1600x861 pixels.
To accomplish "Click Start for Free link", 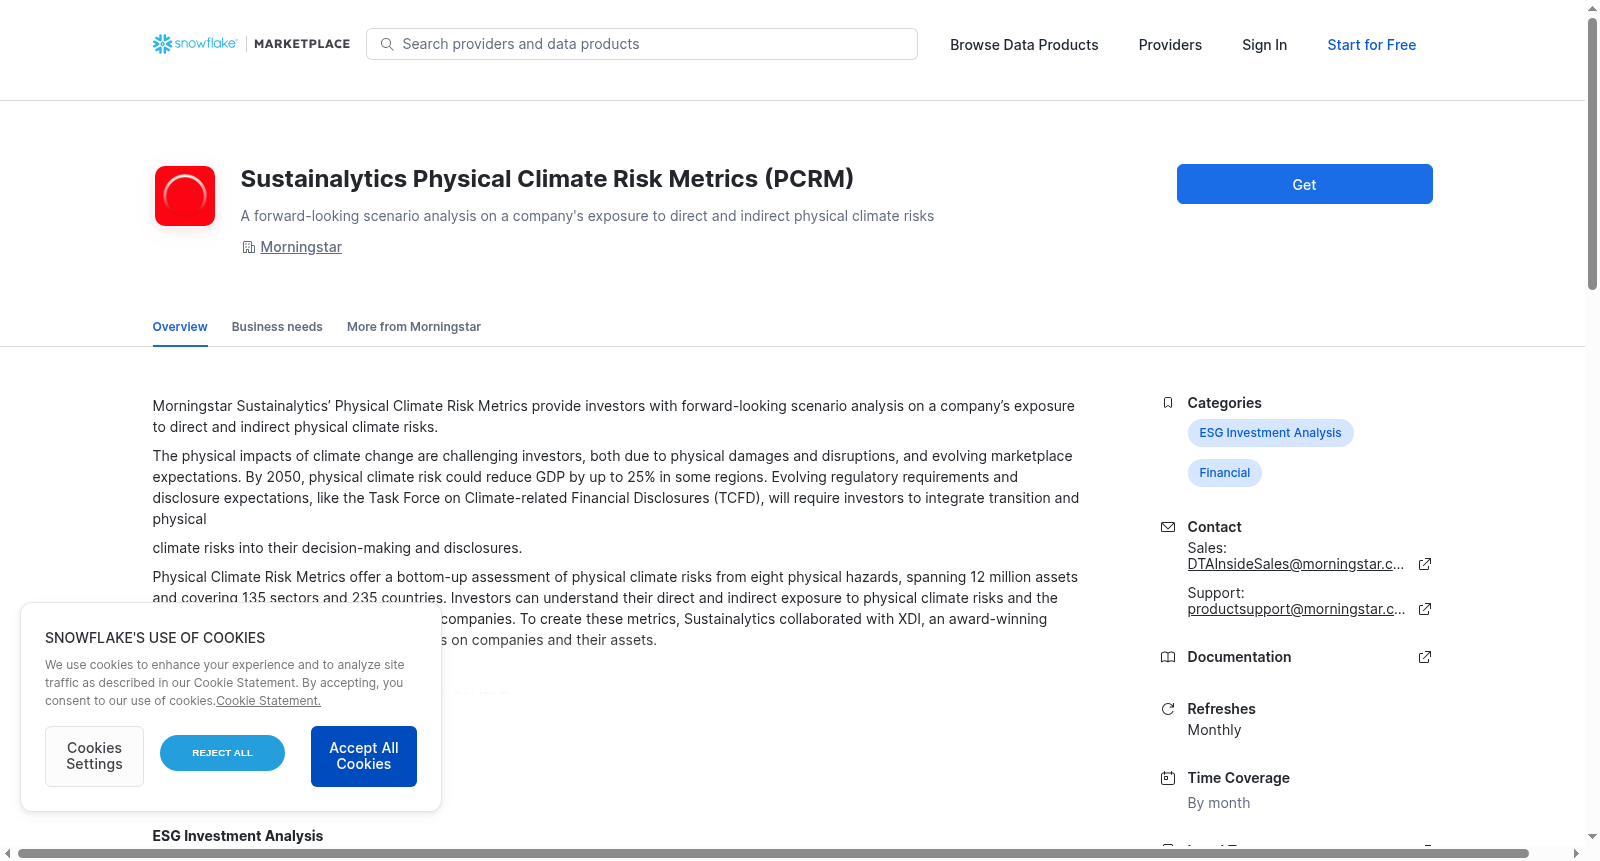I will point(1371,45).
